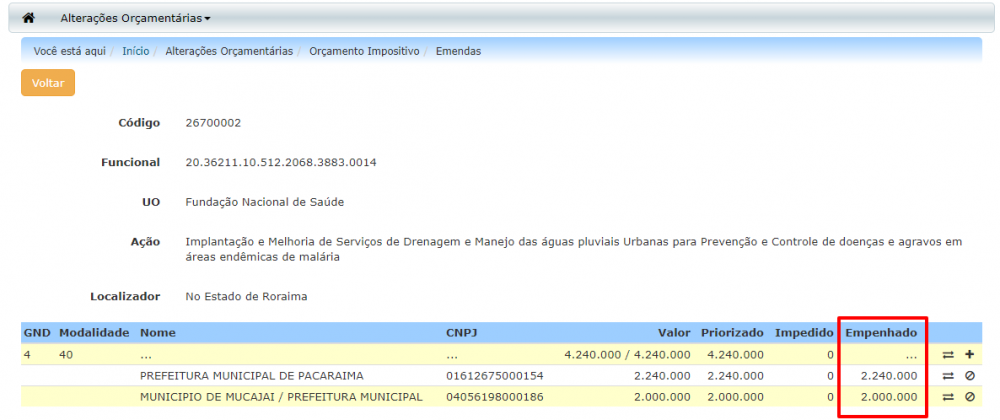Click the block icon for Prefeitura de Pacaraima

(x=969, y=376)
